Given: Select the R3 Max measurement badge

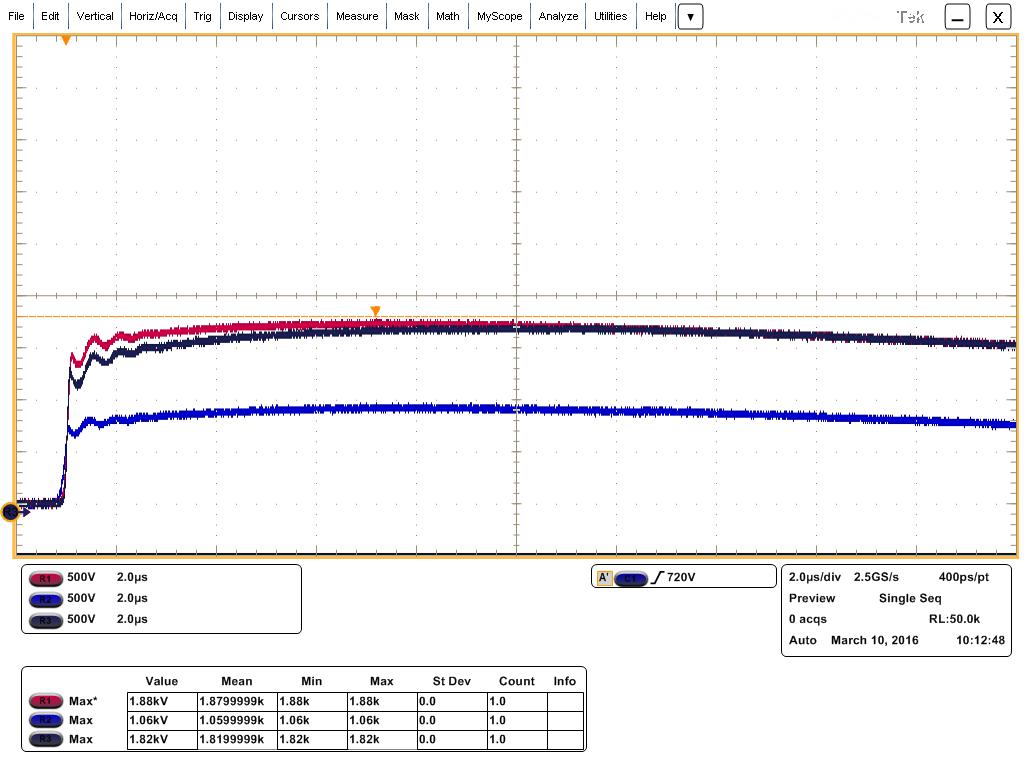Looking at the screenshot, I should coord(43,739).
